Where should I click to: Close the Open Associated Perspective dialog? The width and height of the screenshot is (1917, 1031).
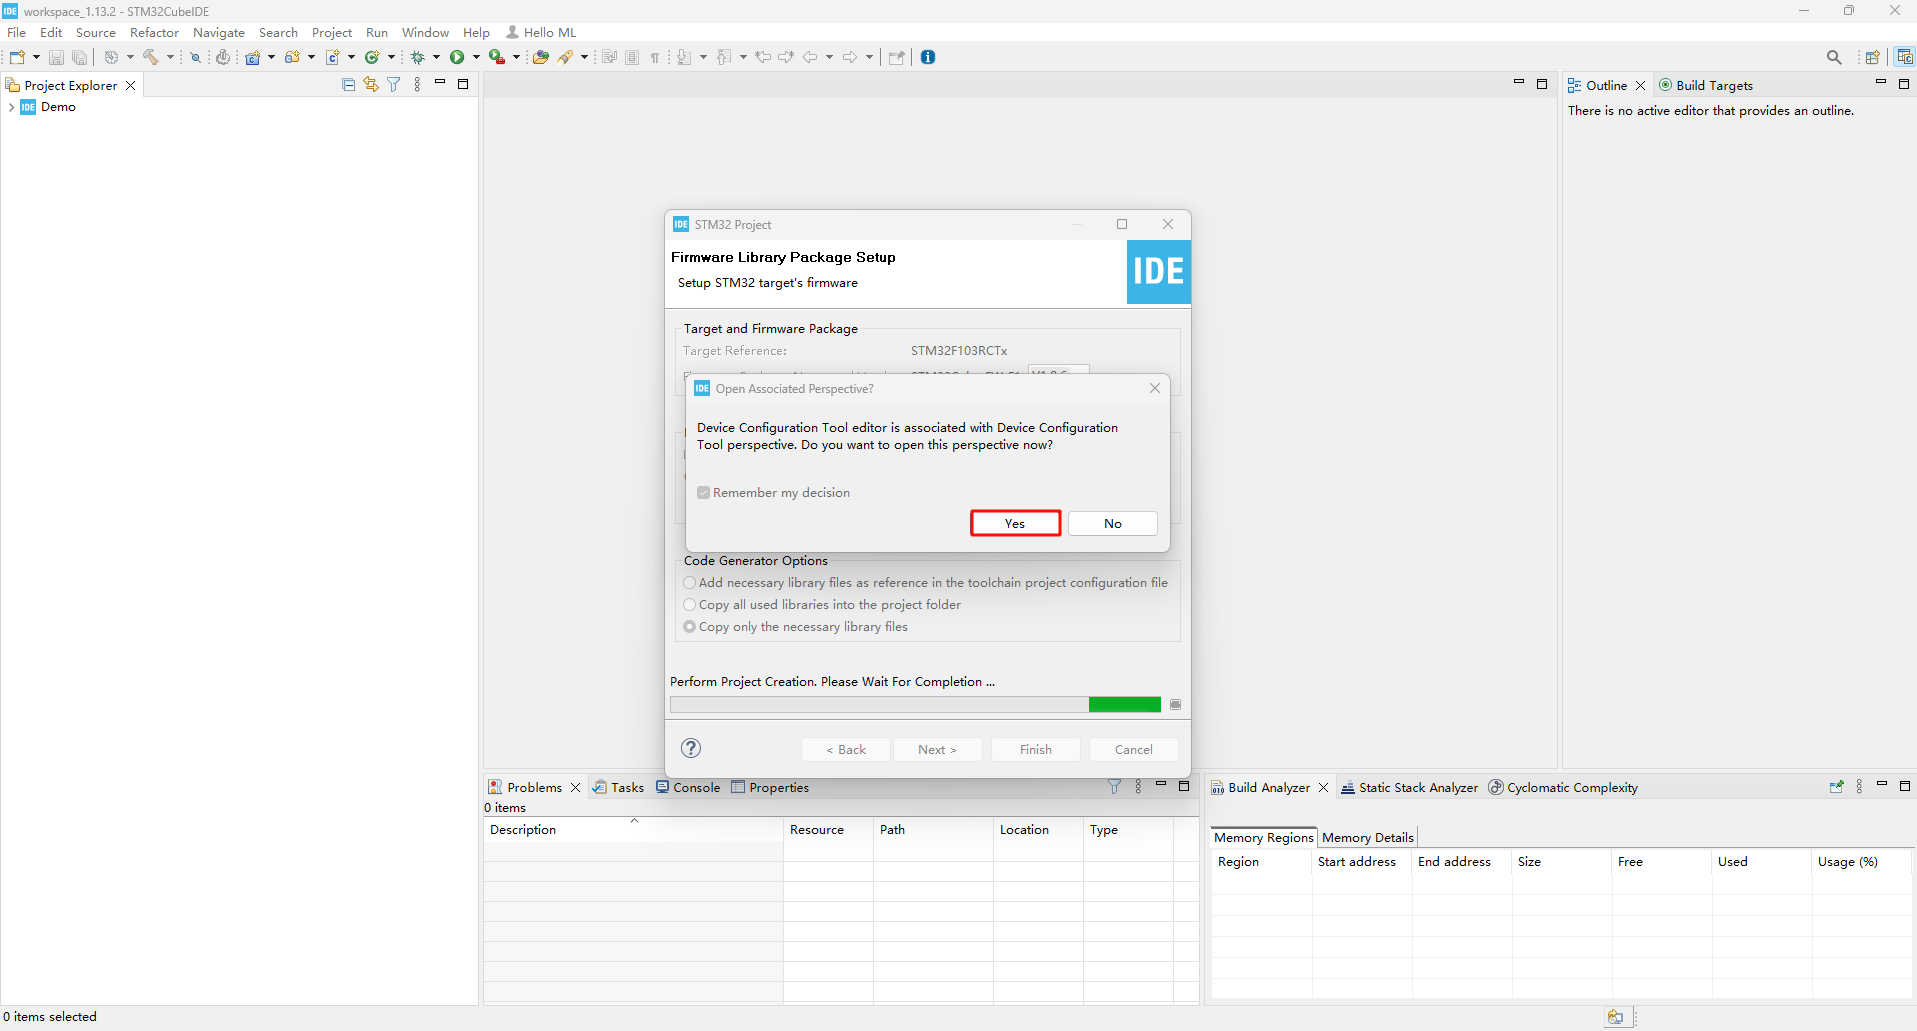[x=1155, y=388]
